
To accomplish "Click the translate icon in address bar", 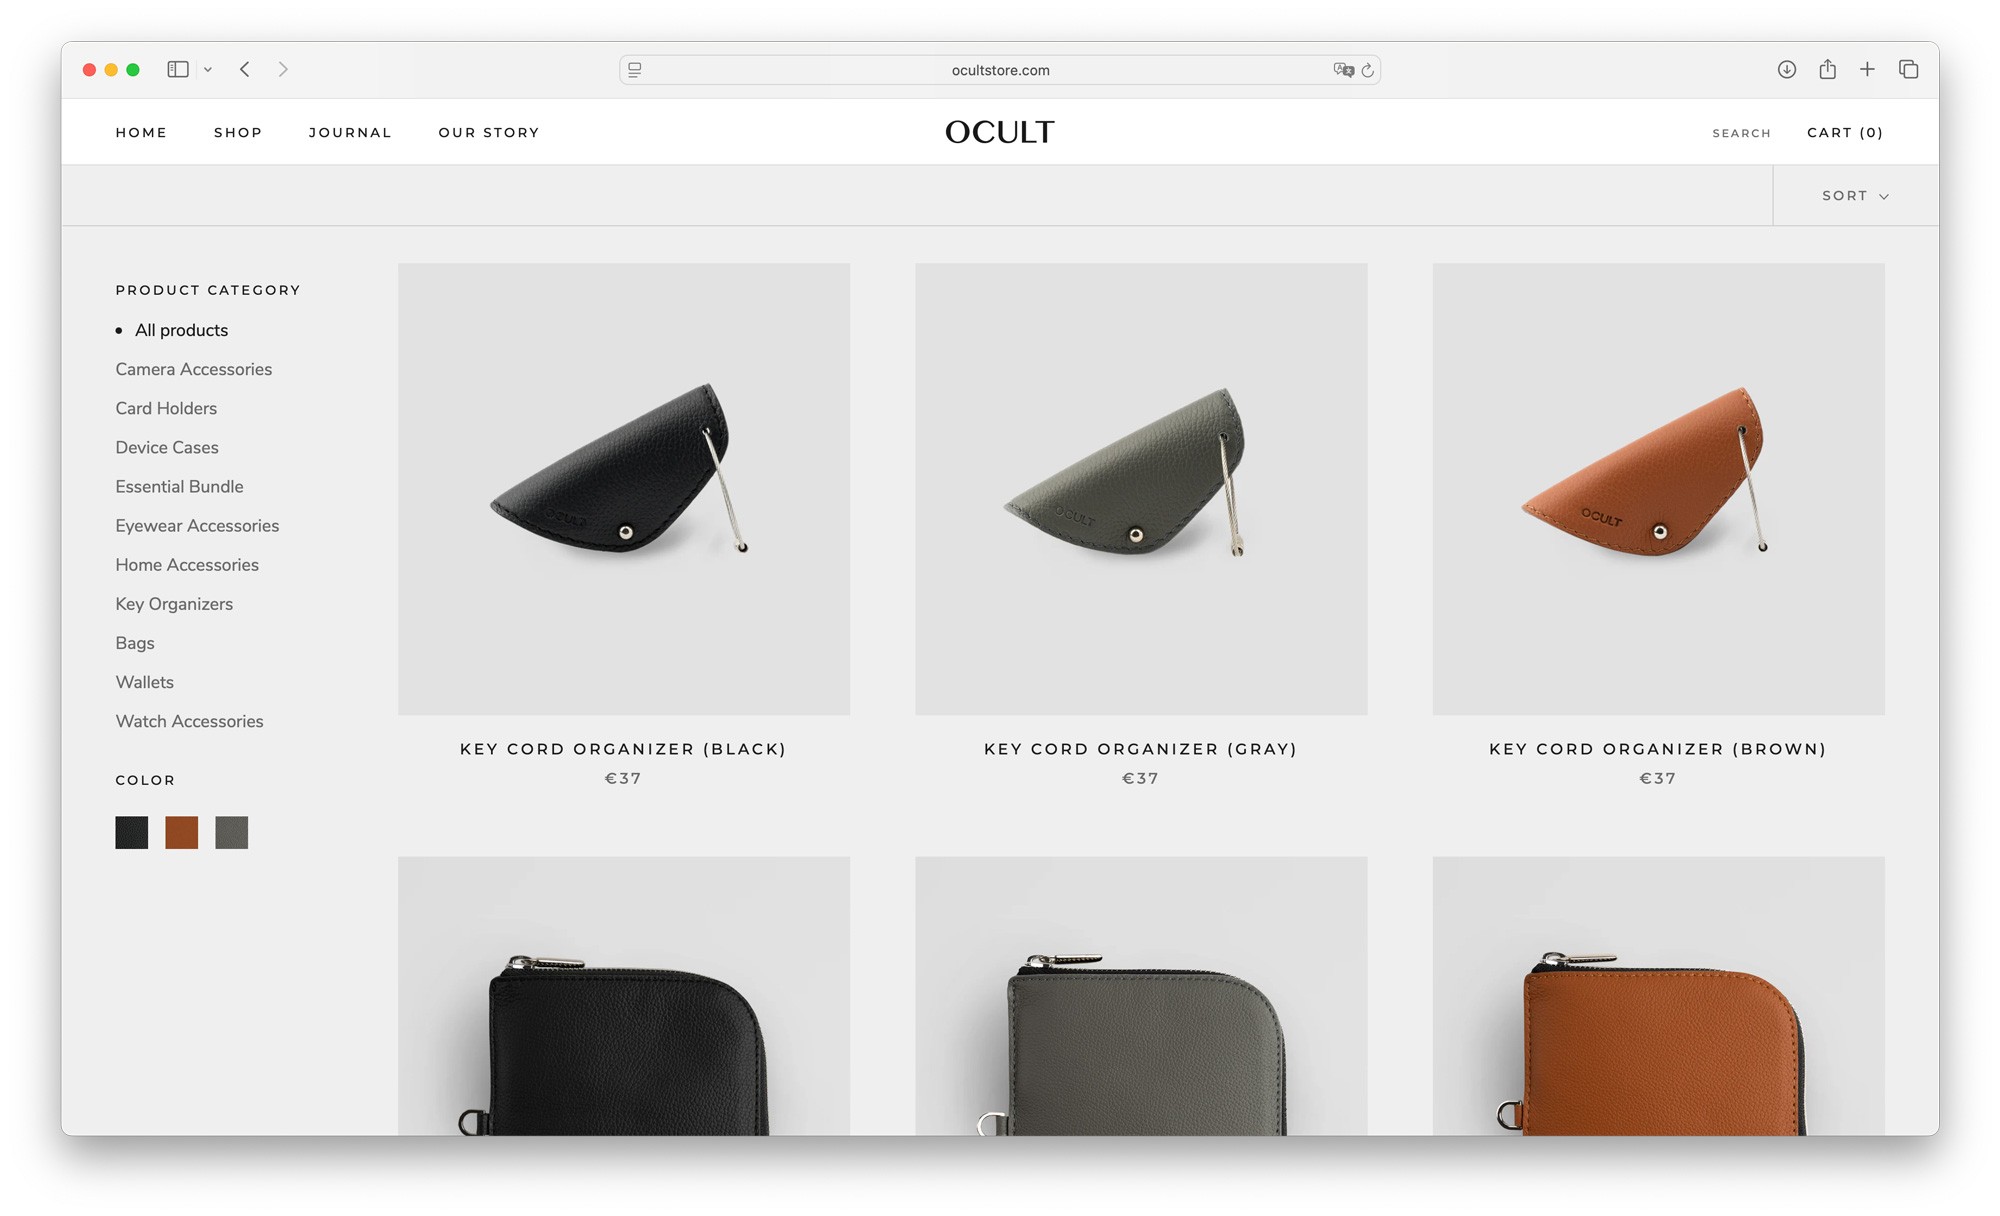I will pyautogui.click(x=1343, y=70).
